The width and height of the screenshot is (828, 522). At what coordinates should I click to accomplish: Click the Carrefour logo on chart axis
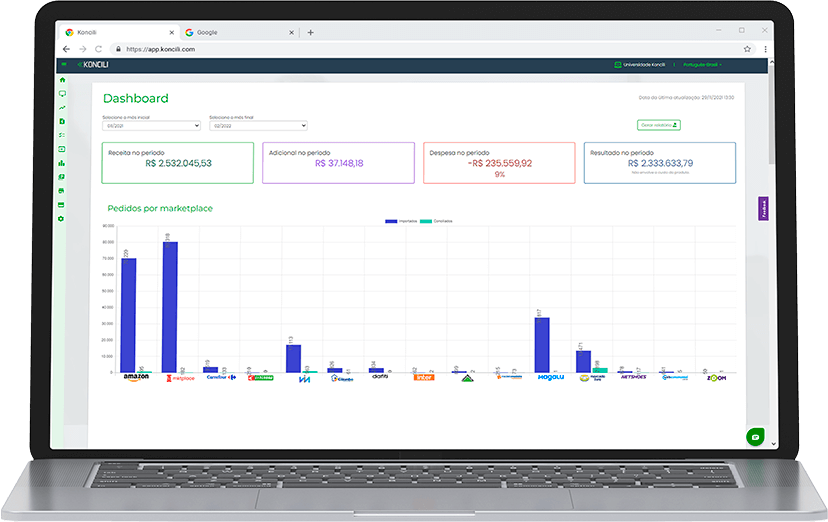pyautogui.click(x=221, y=377)
